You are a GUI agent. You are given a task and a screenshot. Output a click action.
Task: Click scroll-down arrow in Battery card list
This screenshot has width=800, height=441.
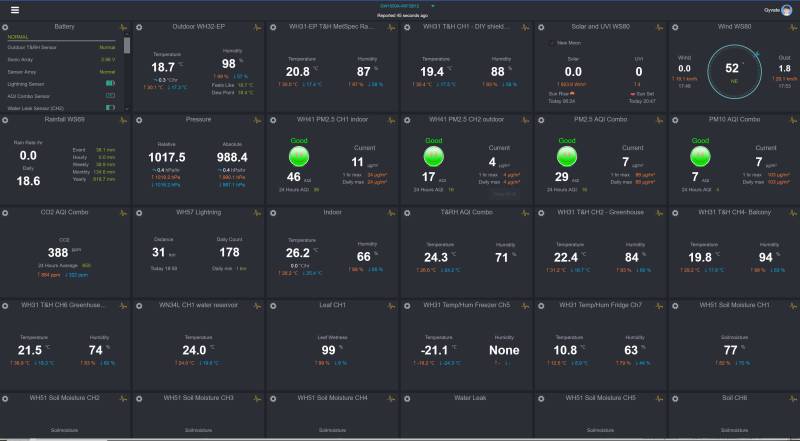(x=127, y=108)
